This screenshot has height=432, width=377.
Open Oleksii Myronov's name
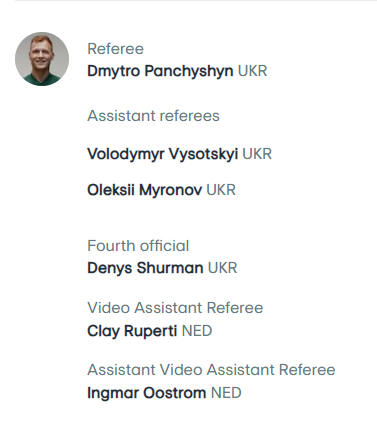coord(145,190)
